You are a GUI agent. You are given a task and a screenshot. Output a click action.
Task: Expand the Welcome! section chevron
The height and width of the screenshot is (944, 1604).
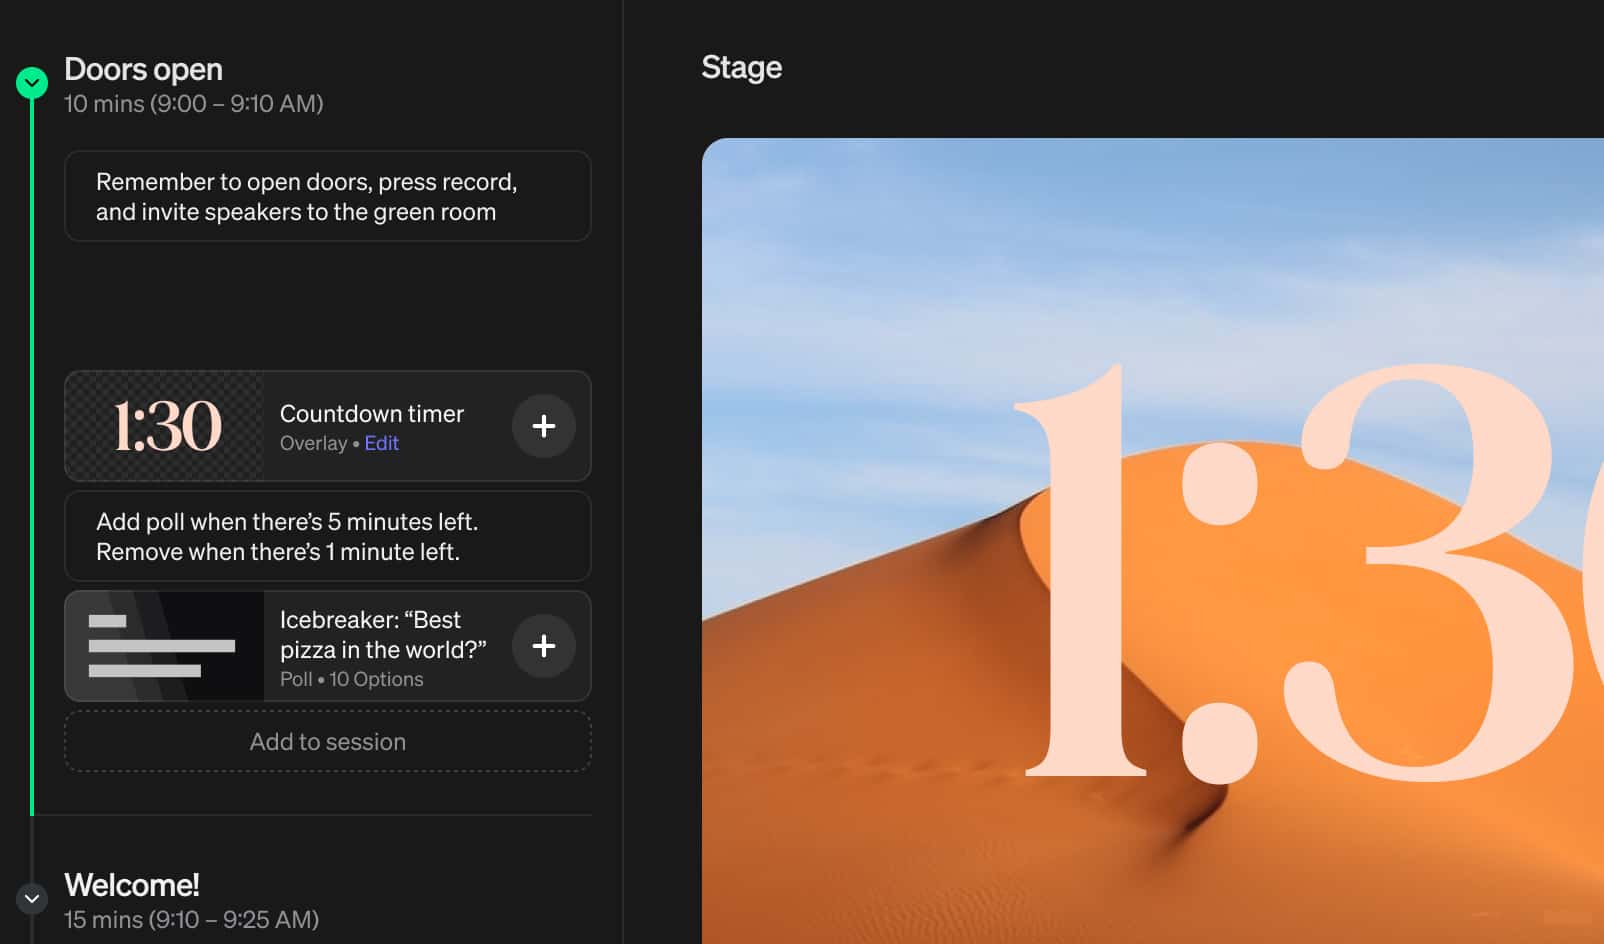[x=32, y=898]
